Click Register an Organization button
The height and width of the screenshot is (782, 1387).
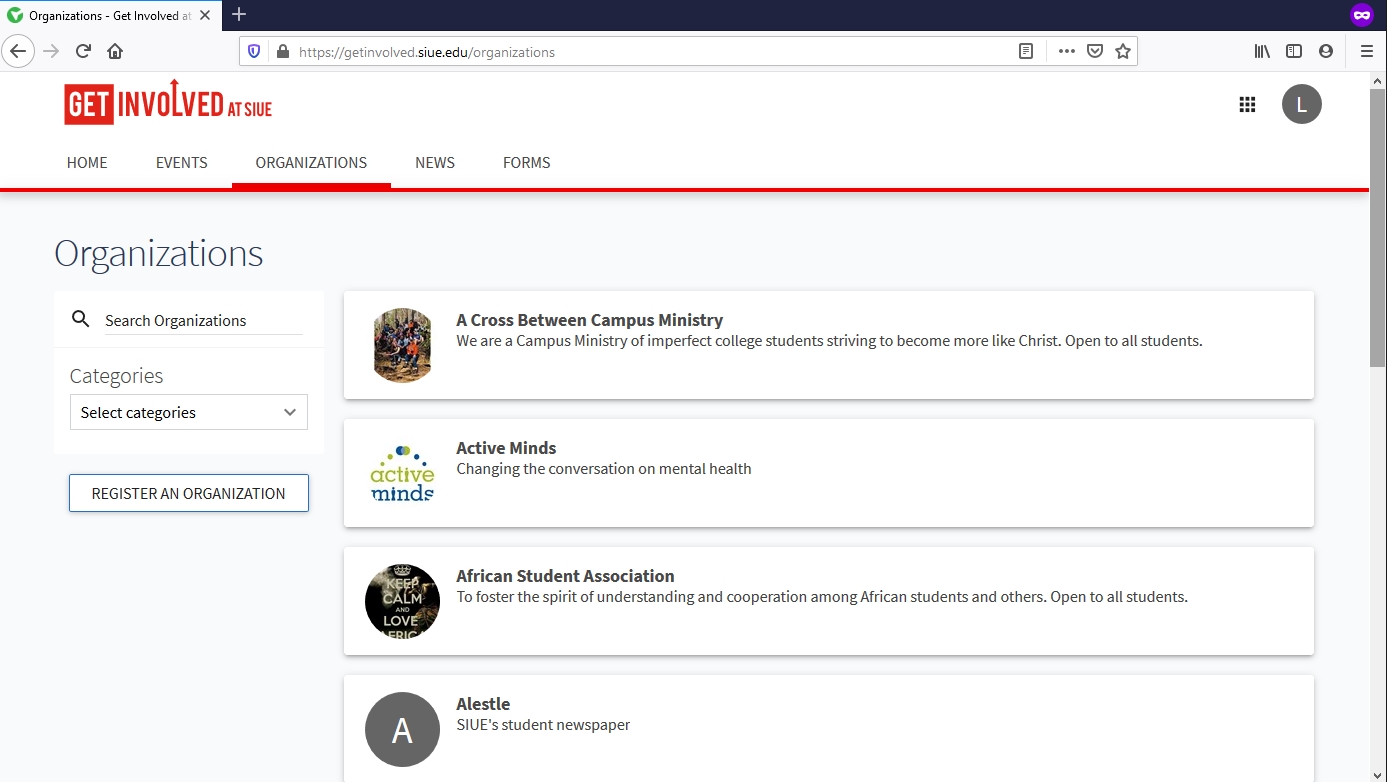188,494
